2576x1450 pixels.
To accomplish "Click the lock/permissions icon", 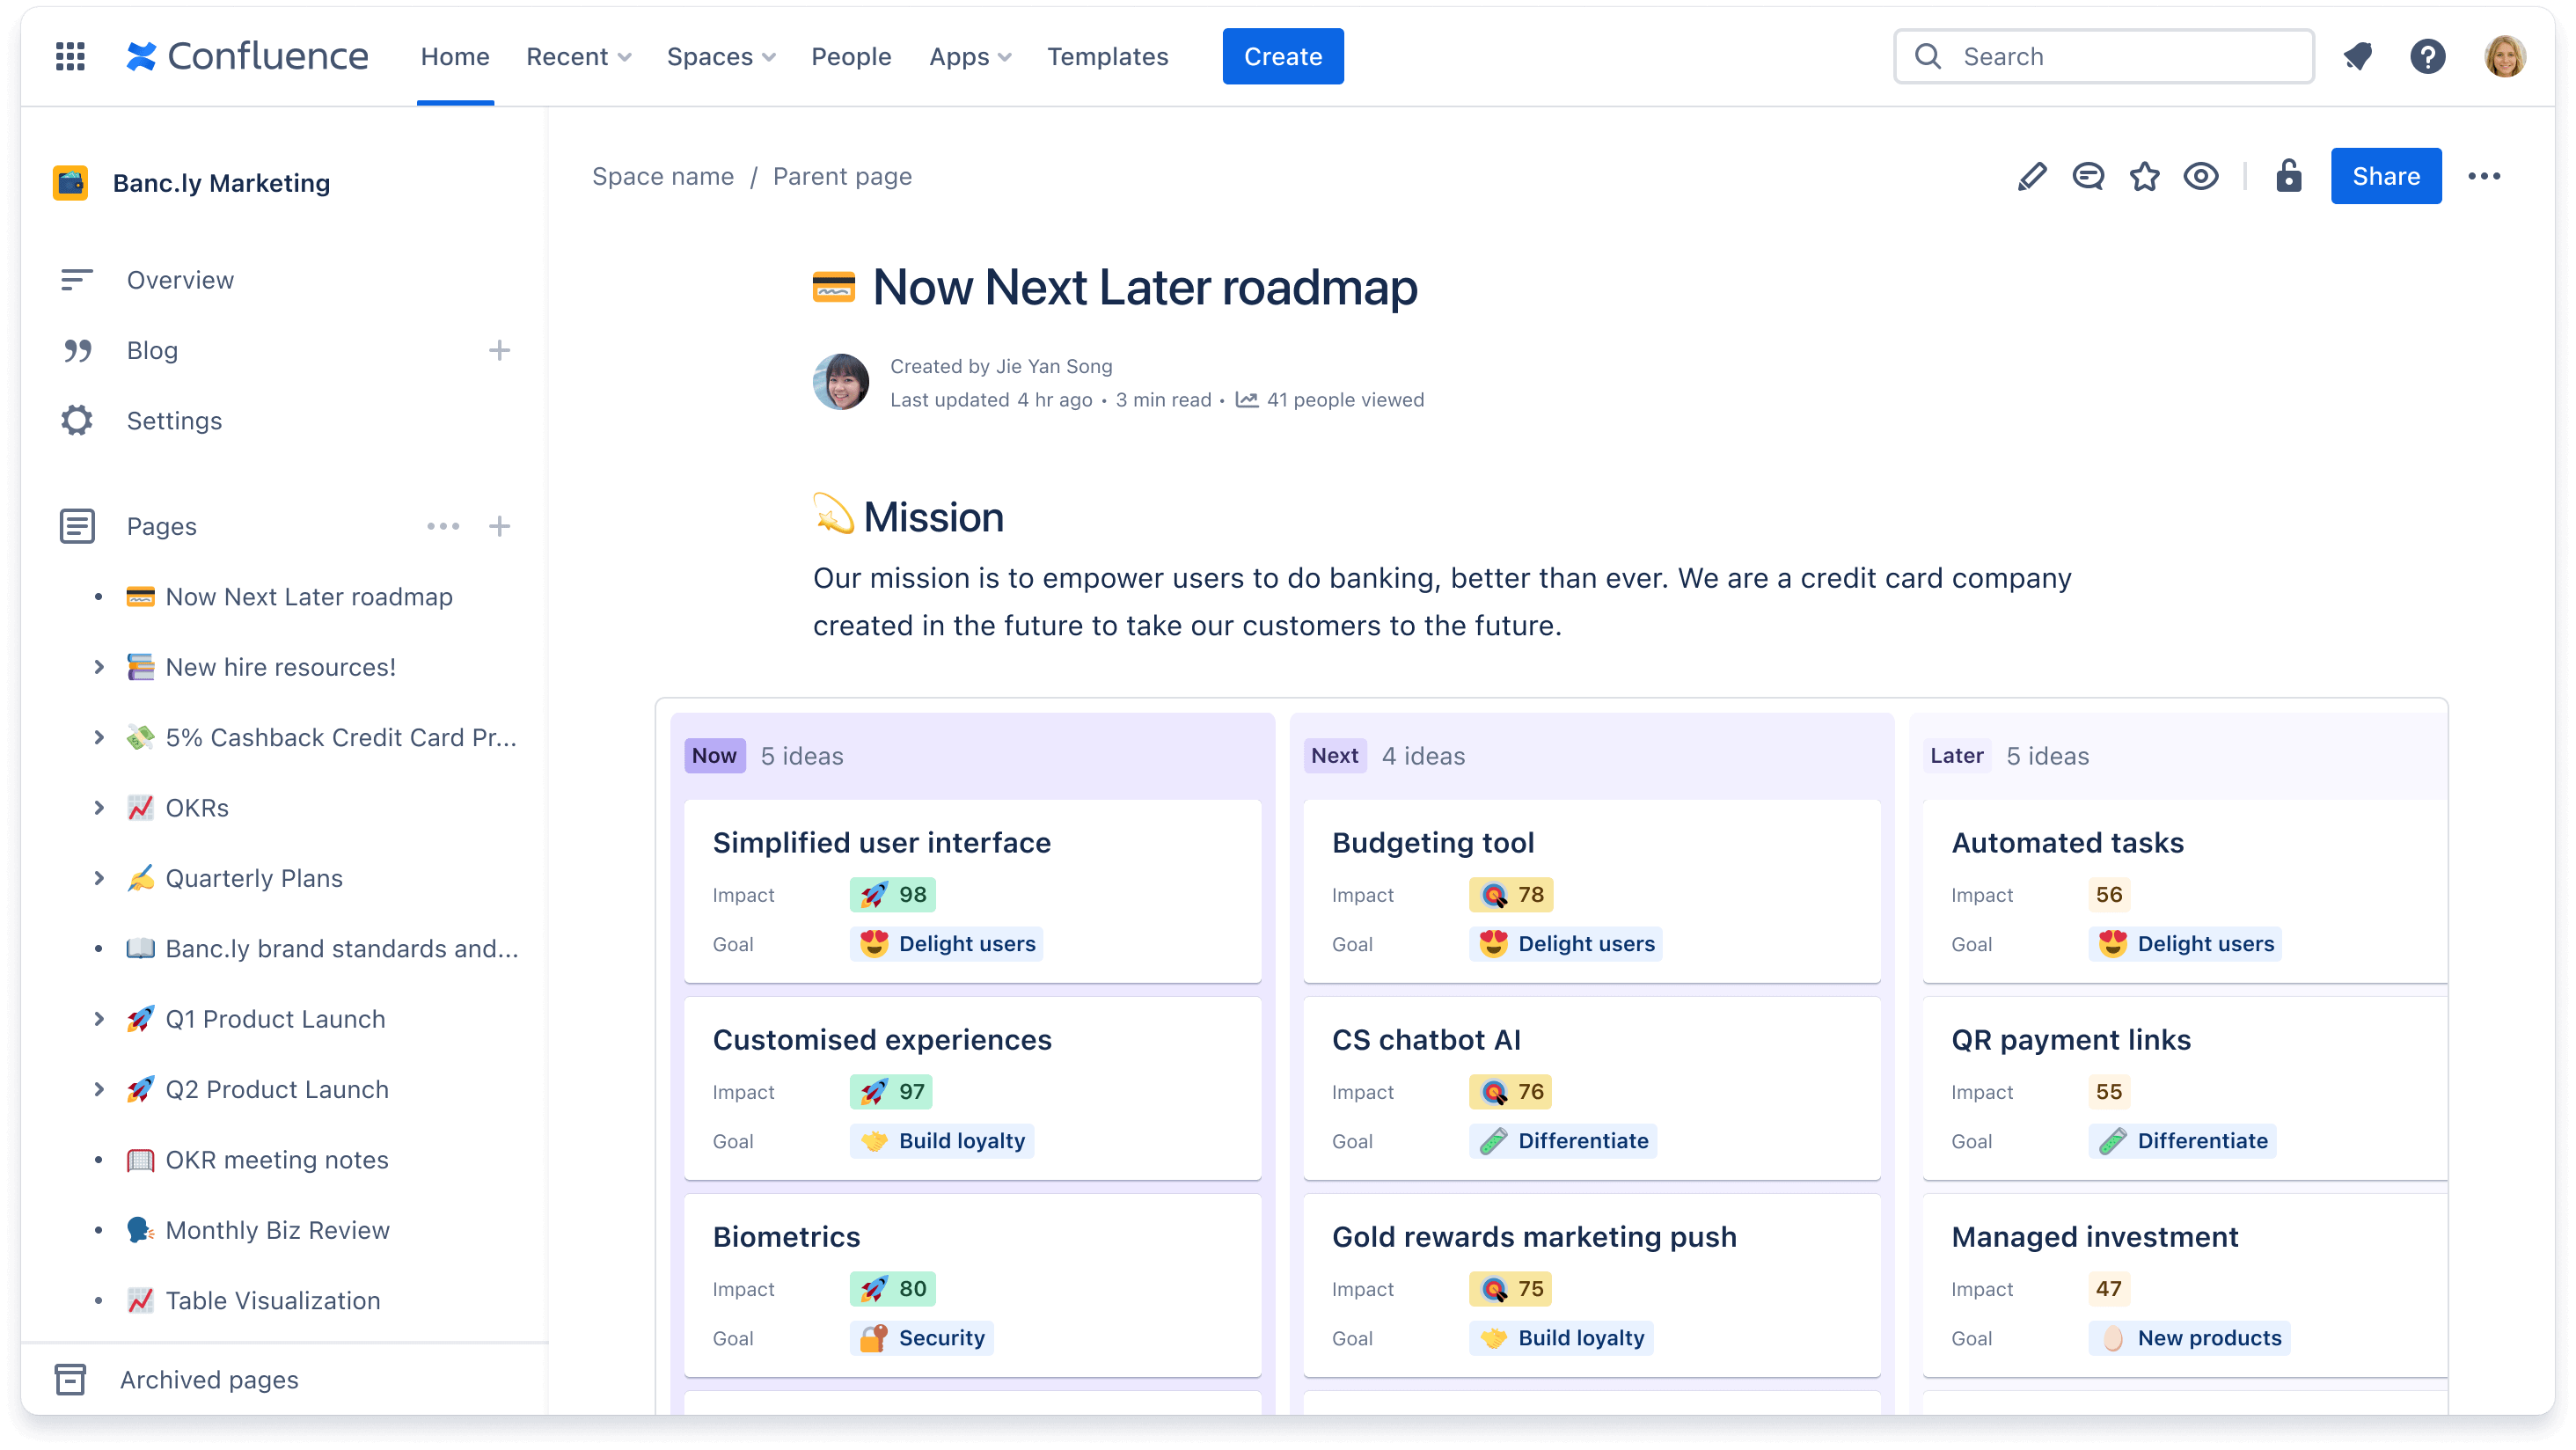I will tap(2287, 175).
